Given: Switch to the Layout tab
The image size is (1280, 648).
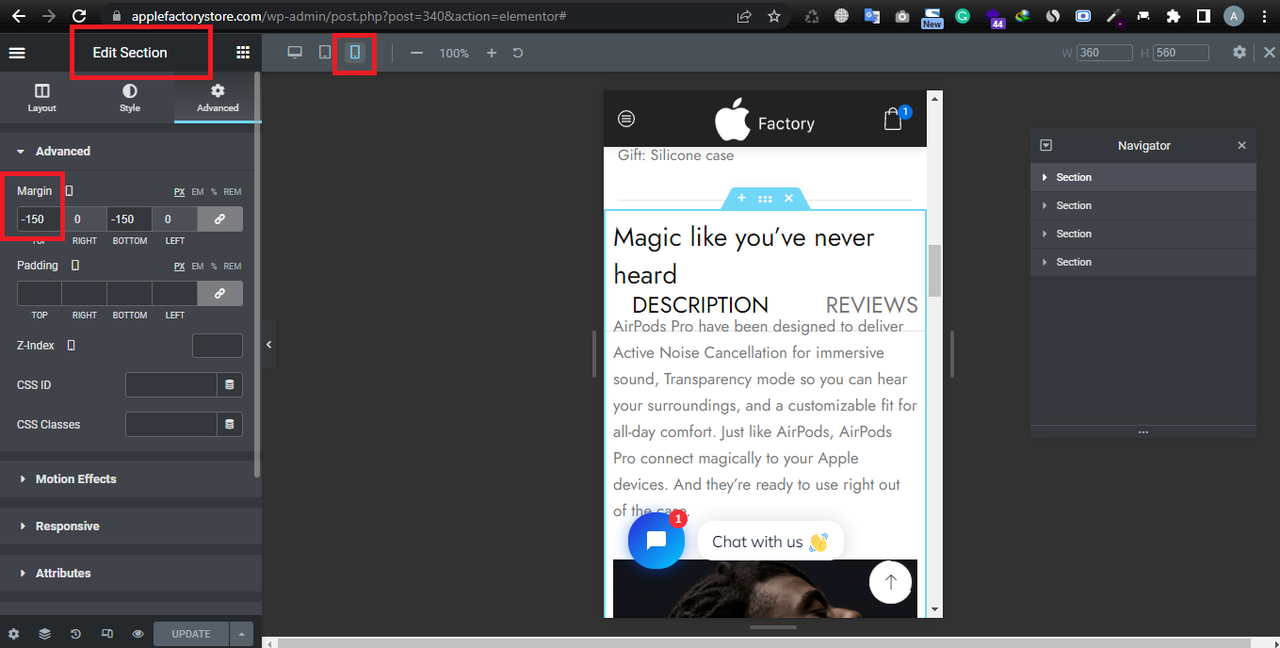Looking at the screenshot, I should tap(42, 98).
